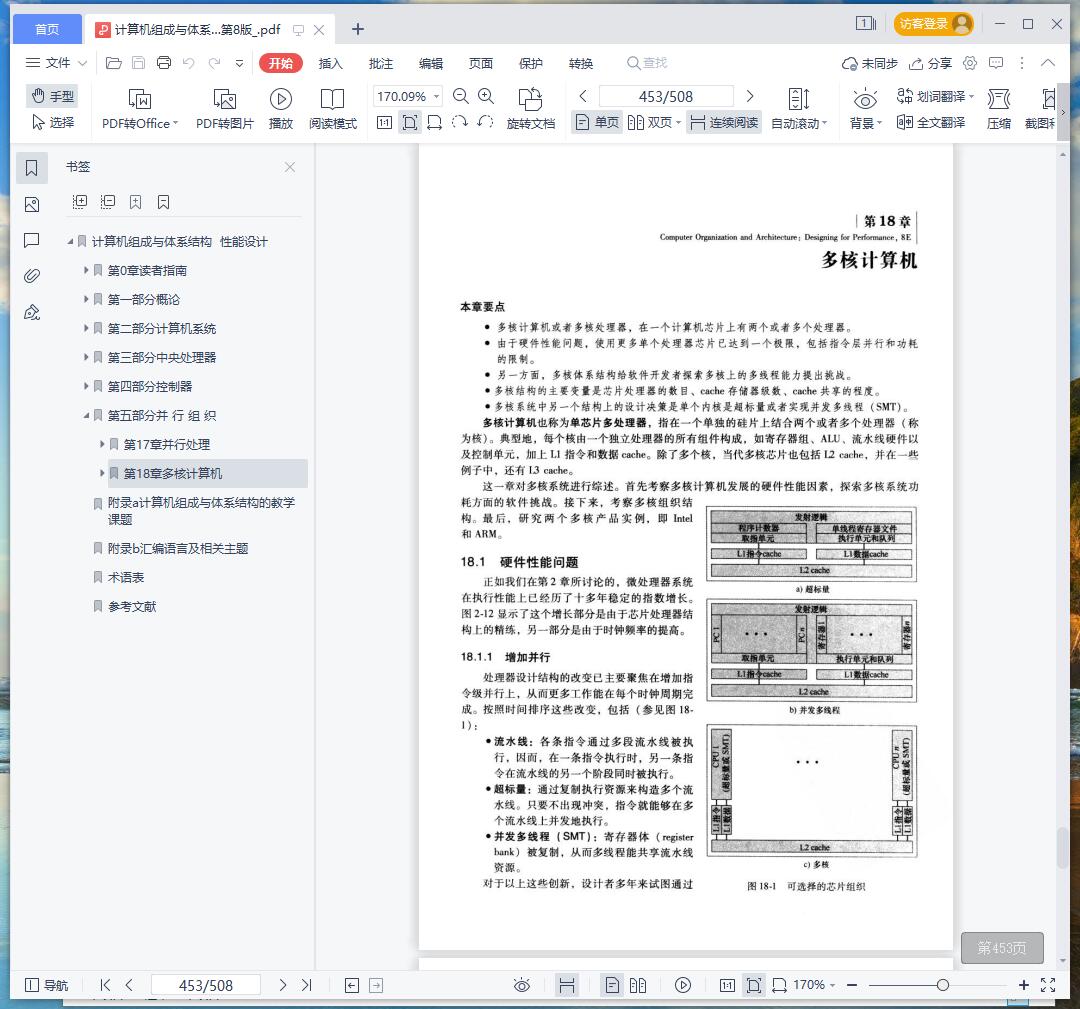
Task: Open the rotate document tool
Action: tap(530, 109)
